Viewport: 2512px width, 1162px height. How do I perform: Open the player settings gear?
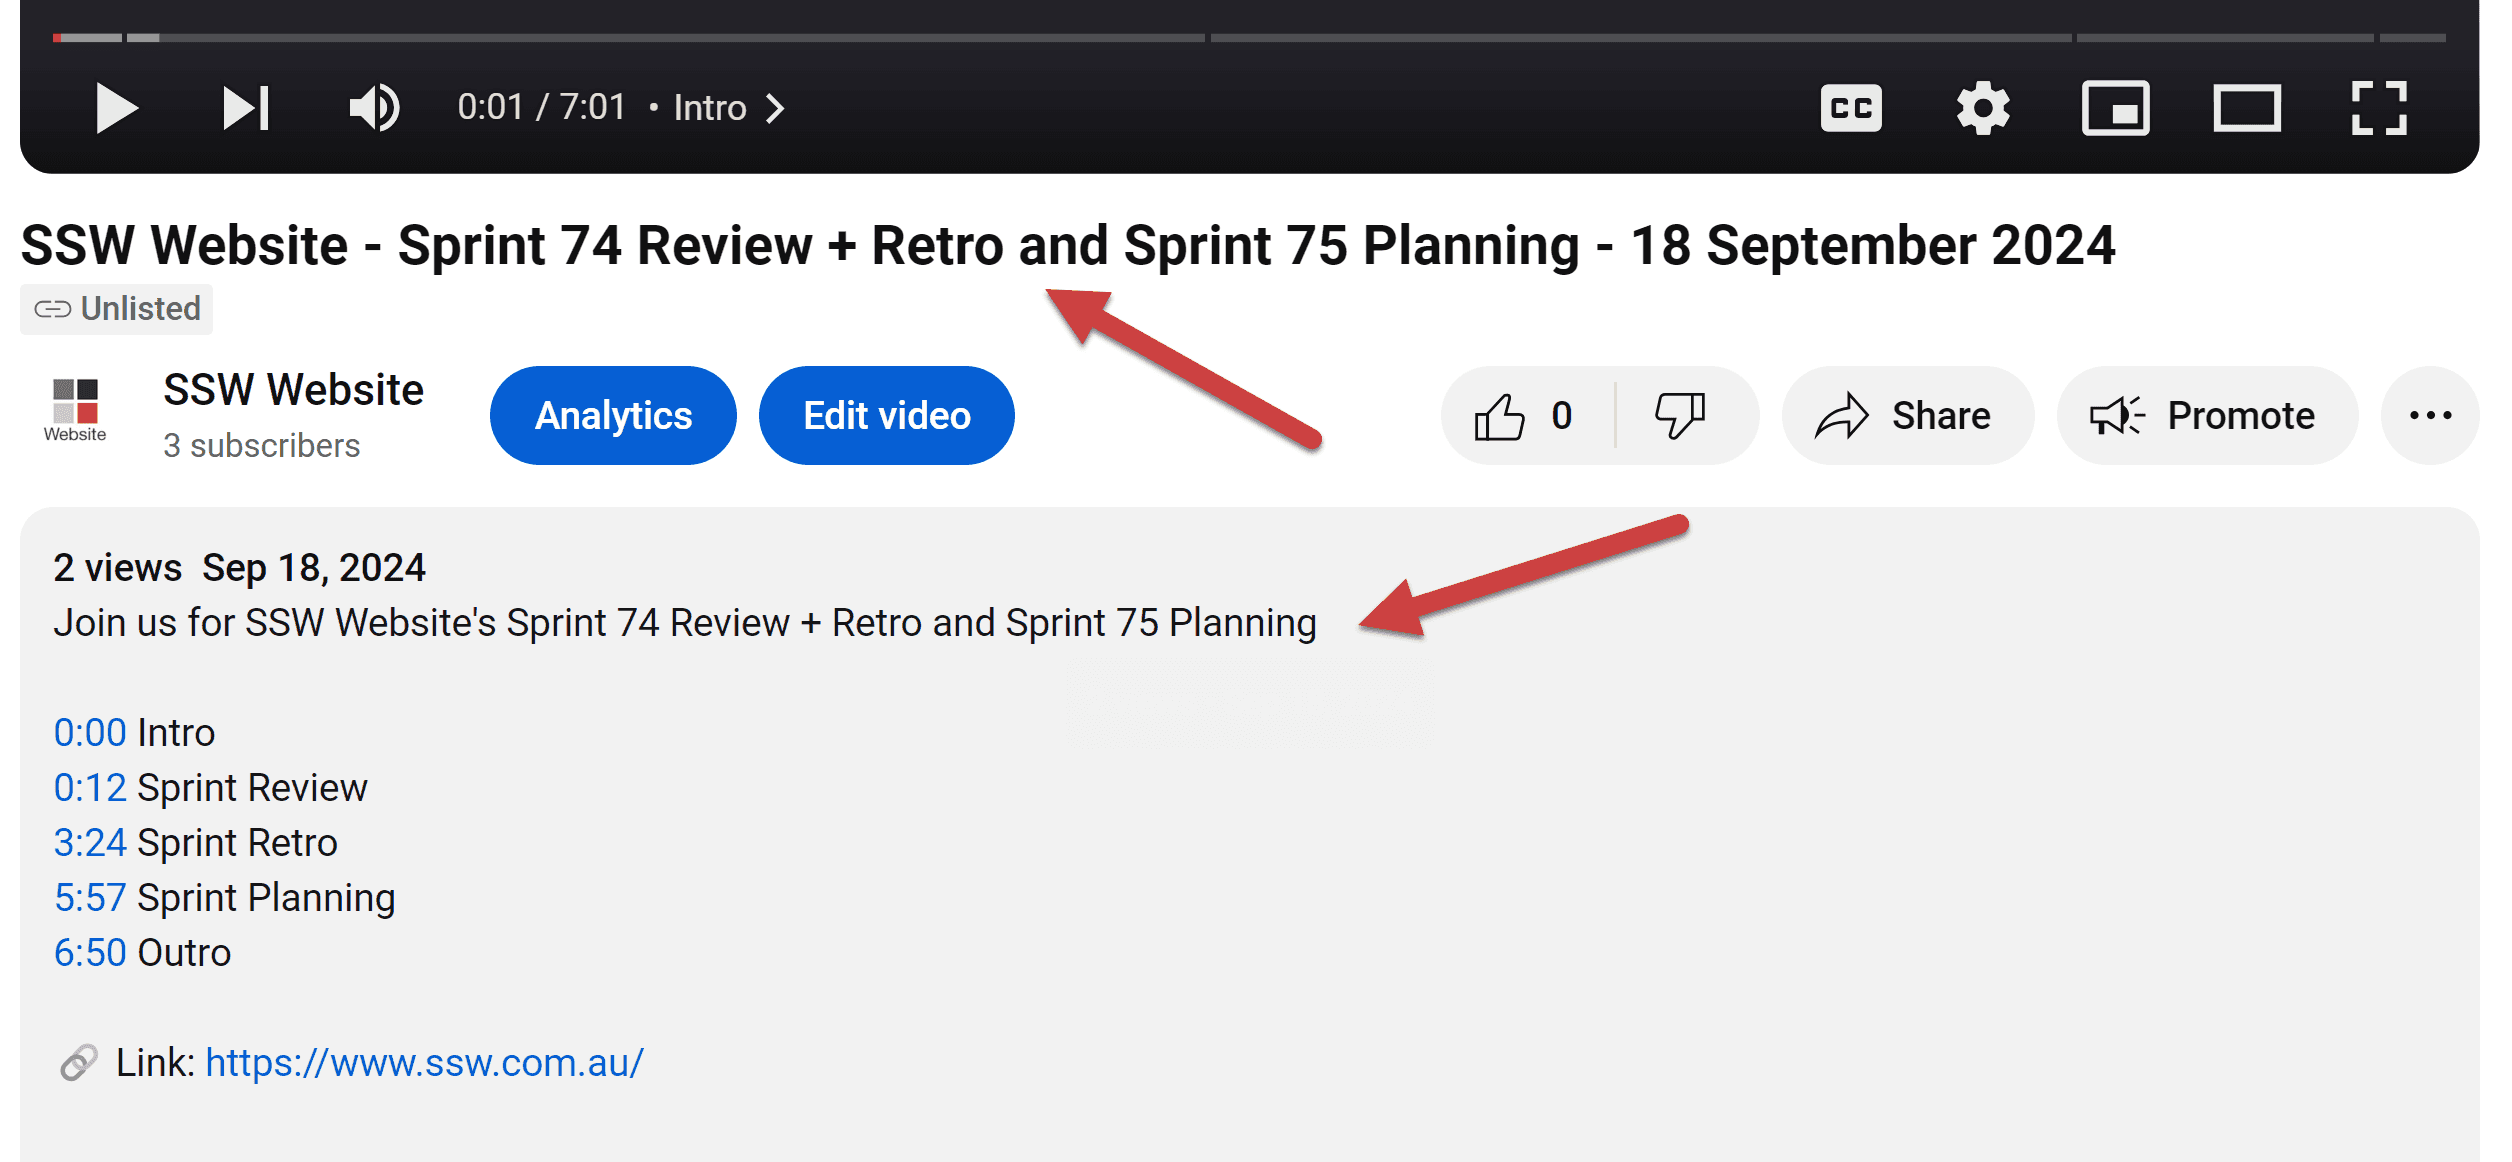click(x=1982, y=108)
